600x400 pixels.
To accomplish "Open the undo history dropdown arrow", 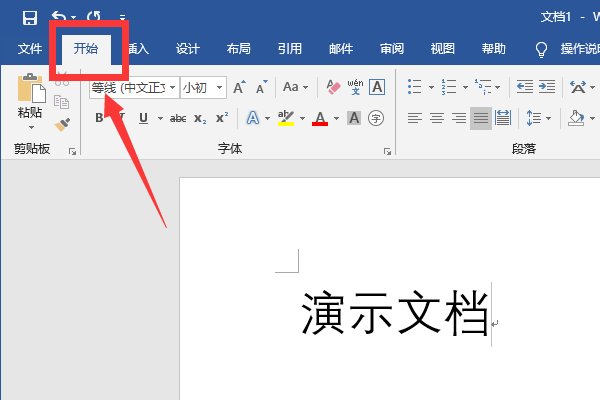I will (73, 17).
